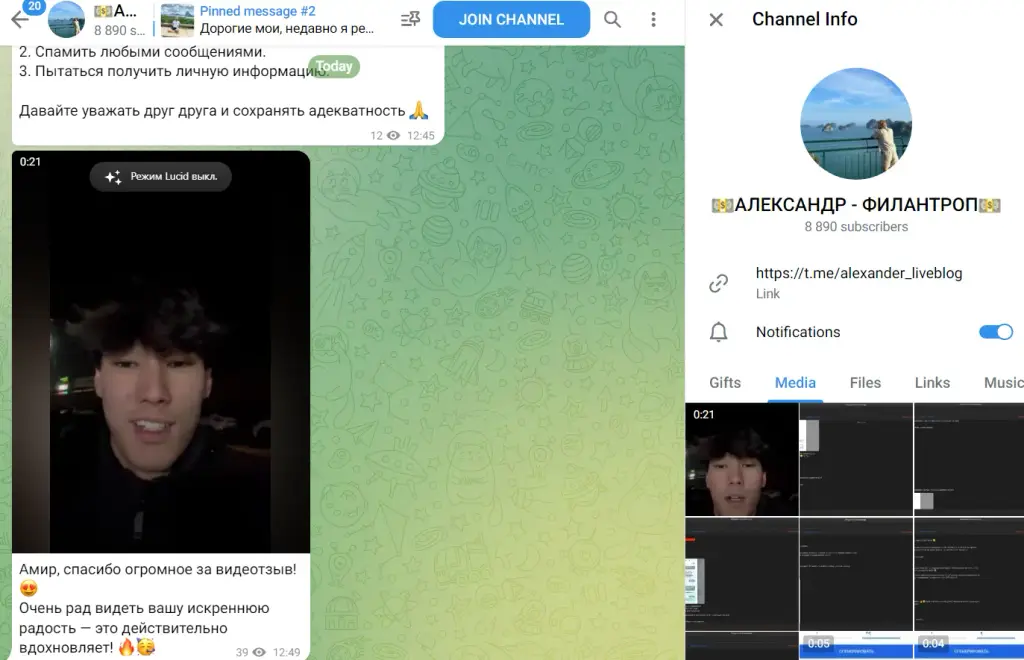1024x660 pixels.
Task: Click the Today date badge
Action: [334, 66]
